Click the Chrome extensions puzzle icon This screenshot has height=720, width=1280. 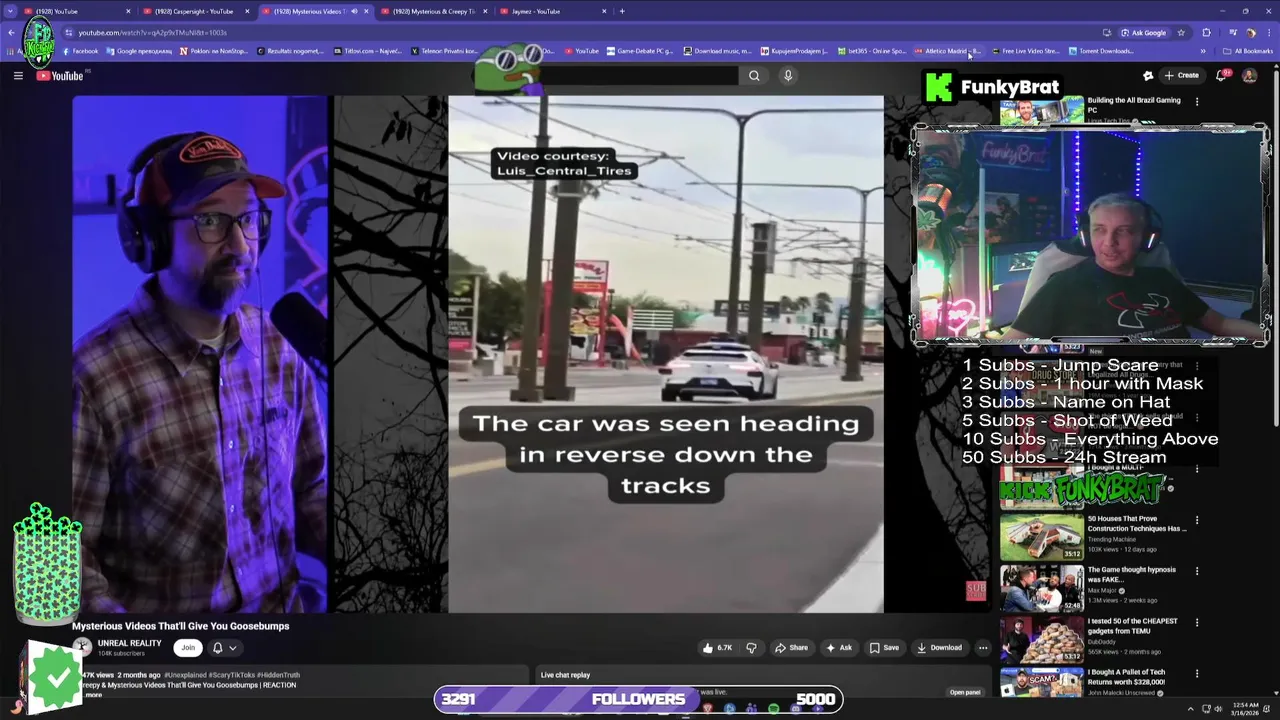(x=1206, y=33)
